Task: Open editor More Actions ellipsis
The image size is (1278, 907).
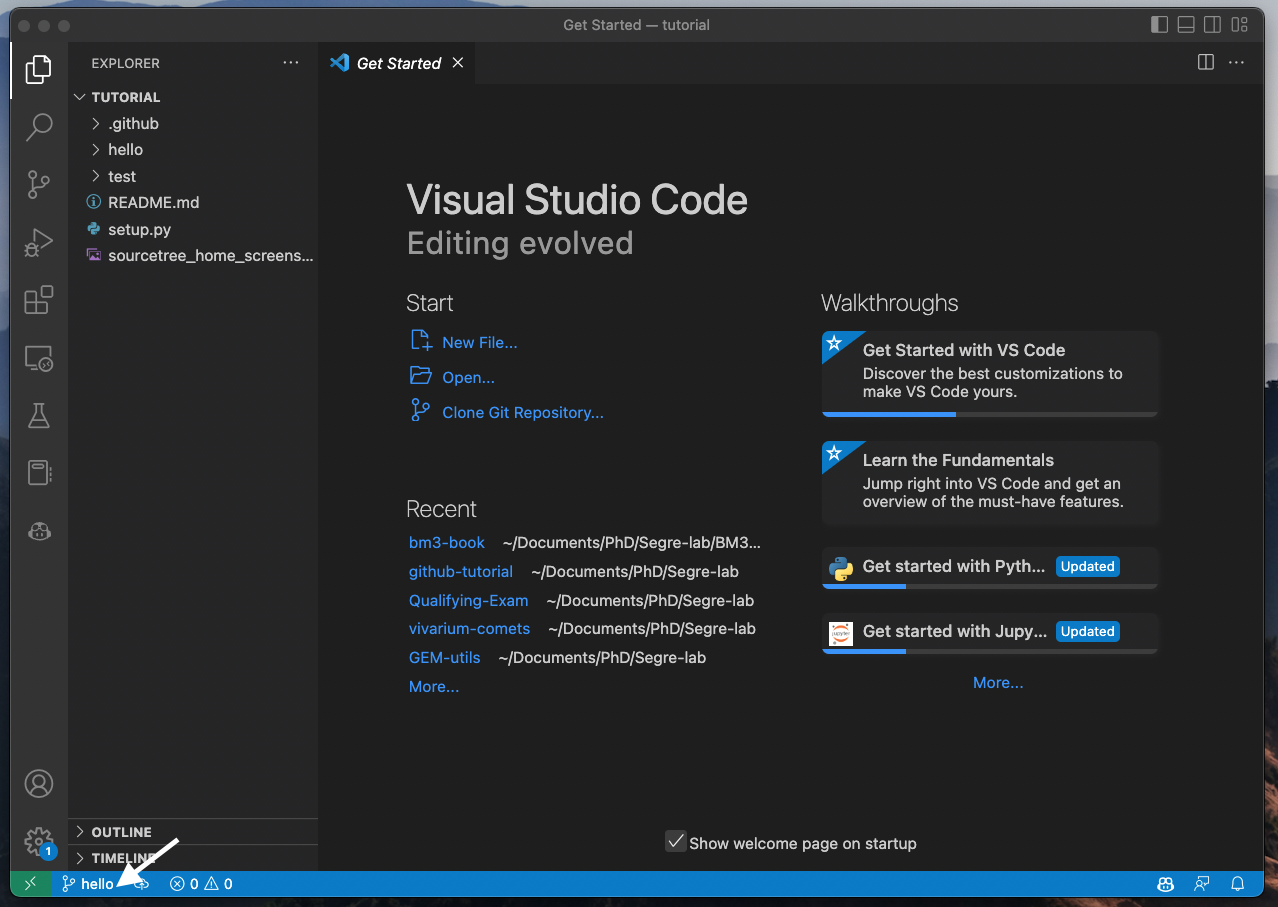Action: pyautogui.click(x=1237, y=62)
